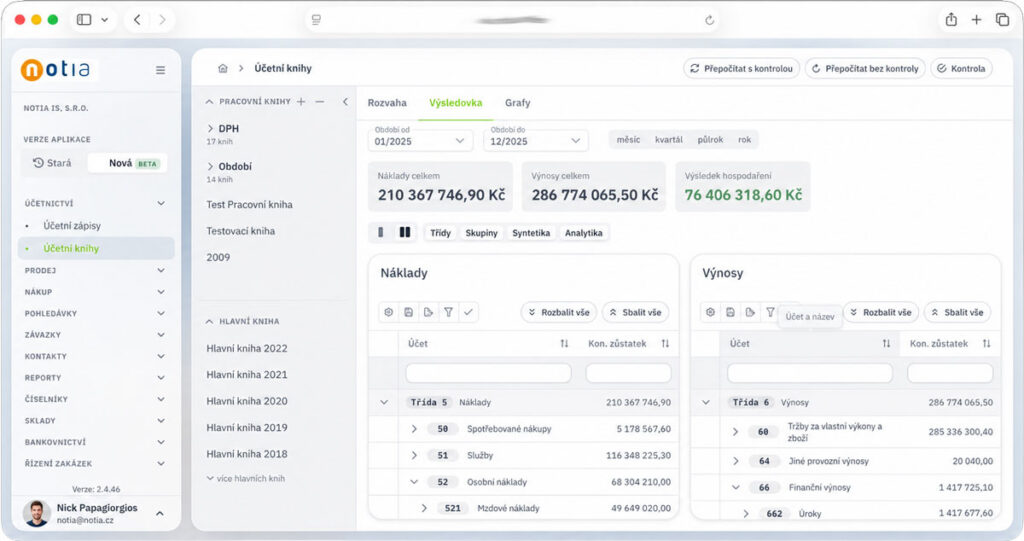Click the Účet filter field in Náklady
This screenshot has width=1024, height=541.
tap(488, 373)
